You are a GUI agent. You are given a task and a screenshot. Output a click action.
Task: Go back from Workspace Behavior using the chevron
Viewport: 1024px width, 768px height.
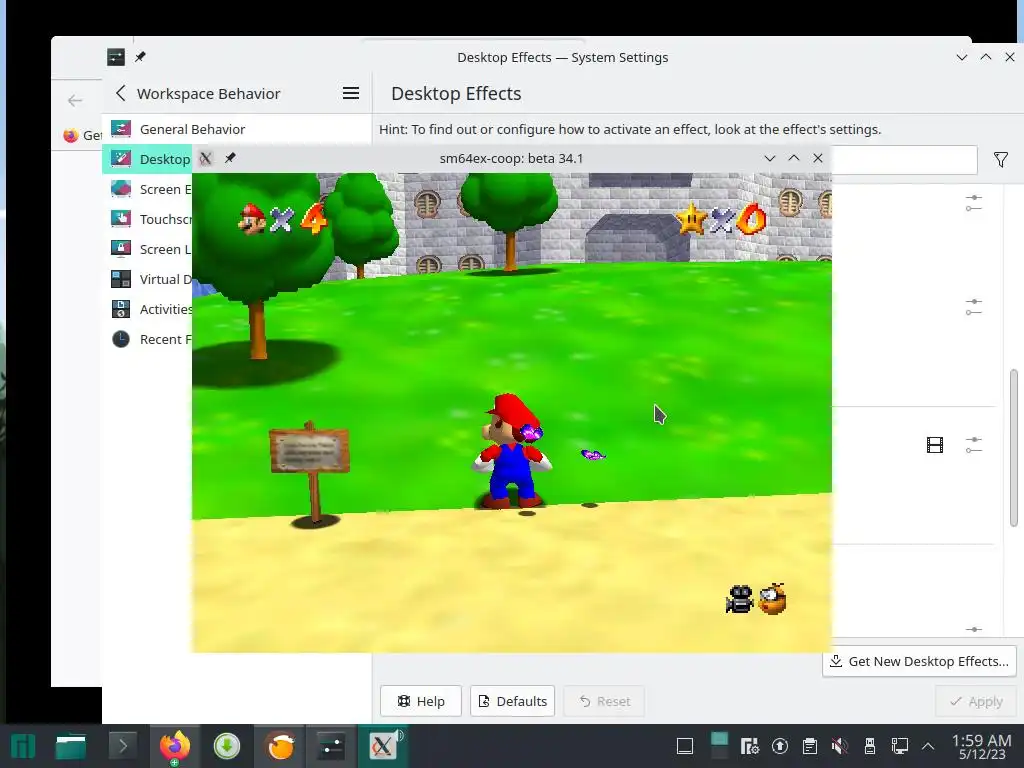pos(120,93)
